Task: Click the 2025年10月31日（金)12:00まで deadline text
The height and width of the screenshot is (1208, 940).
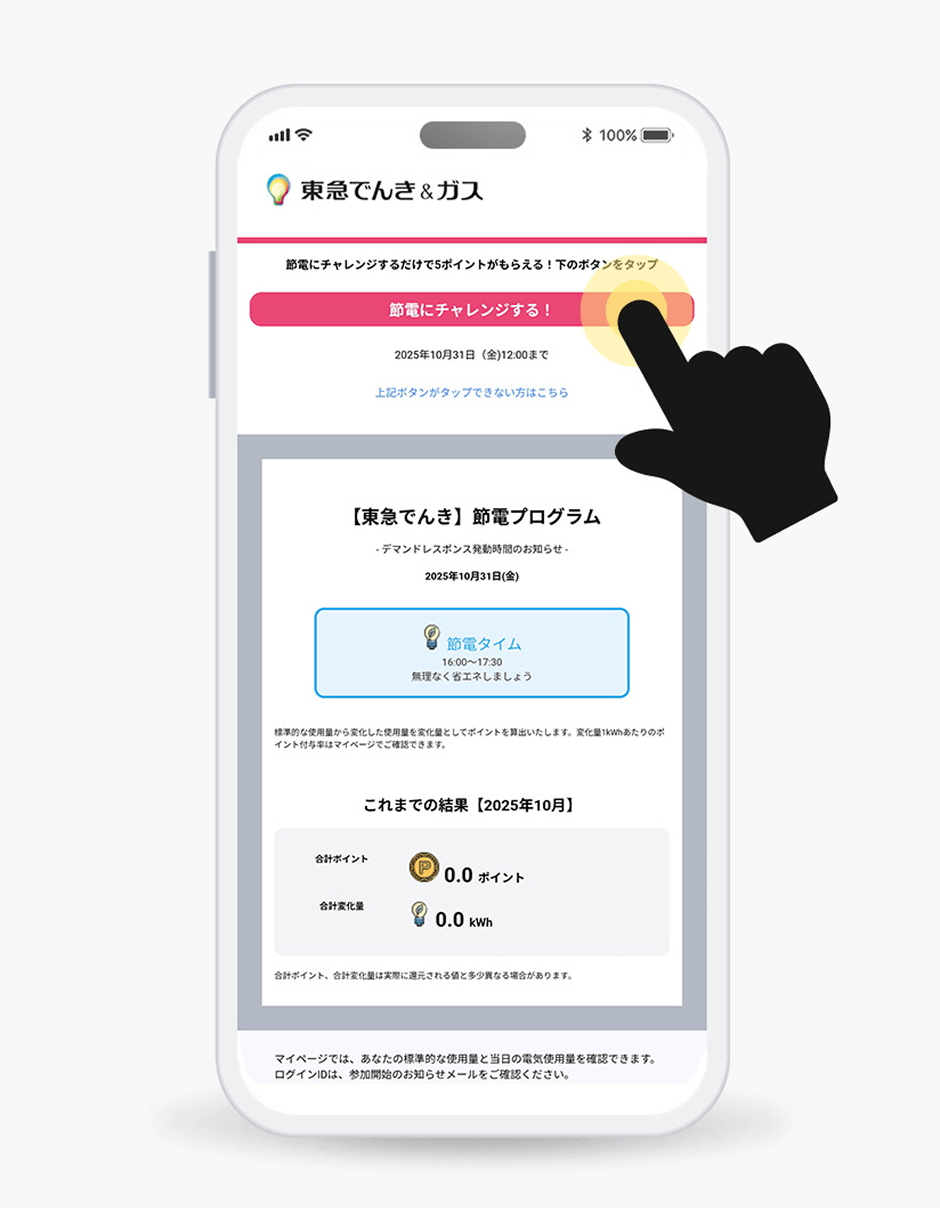Action: click(x=471, y=355)
